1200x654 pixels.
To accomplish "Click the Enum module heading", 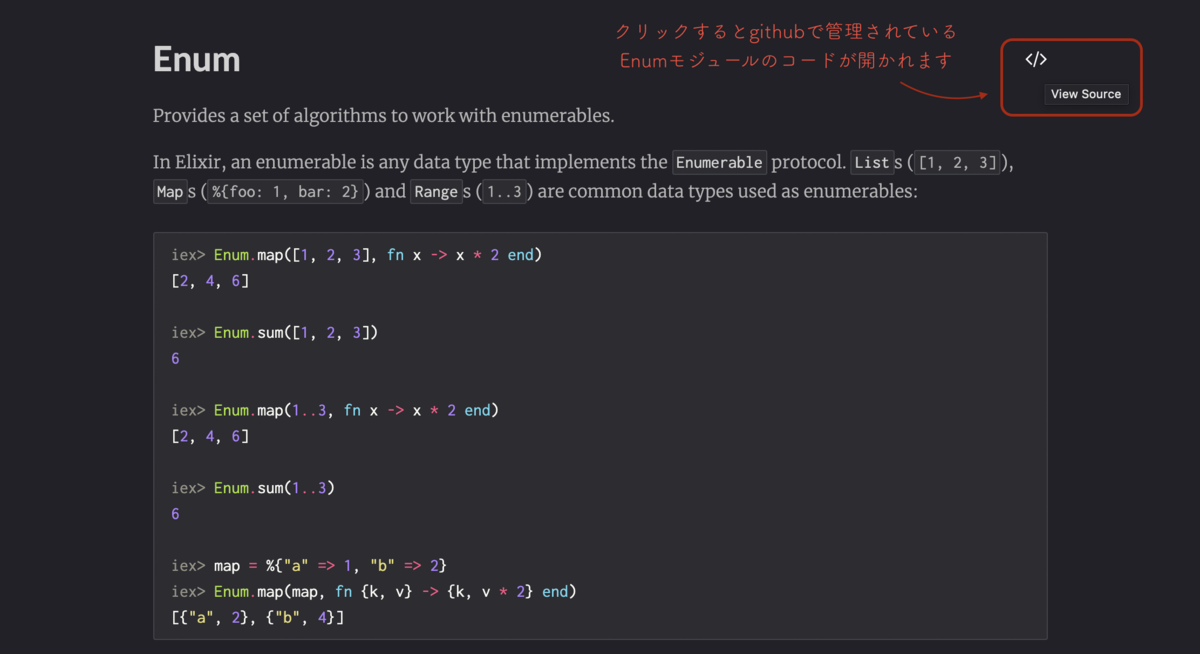I will click(197, 59).
